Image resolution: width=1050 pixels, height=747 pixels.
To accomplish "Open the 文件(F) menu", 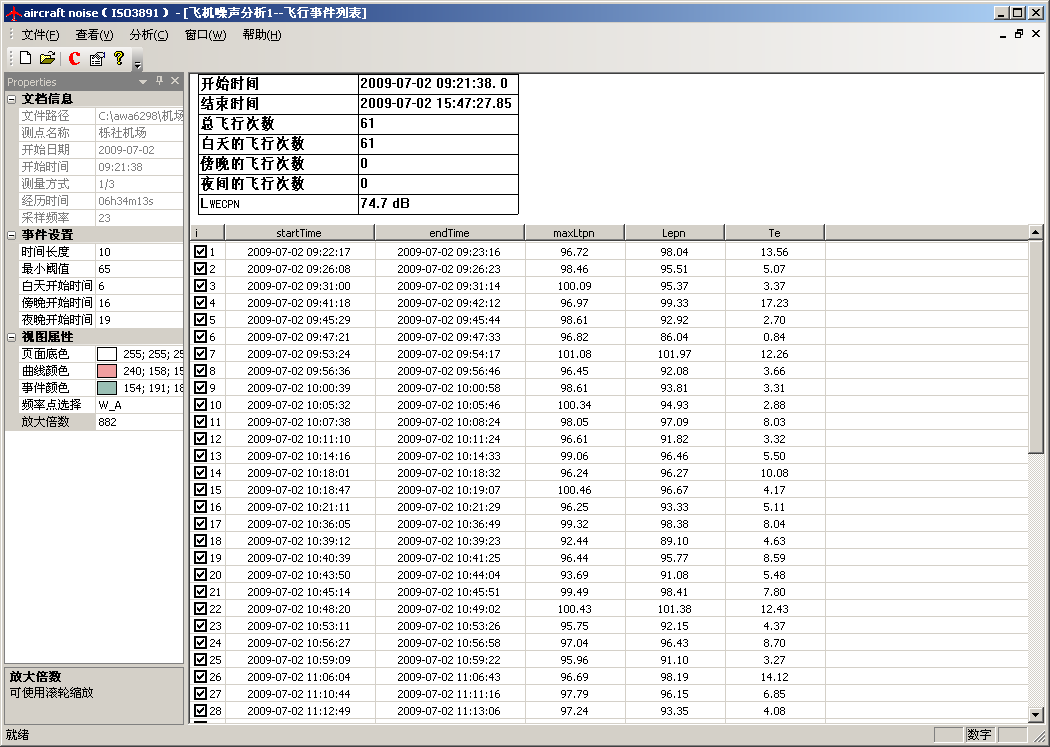I will coord(40,35).
